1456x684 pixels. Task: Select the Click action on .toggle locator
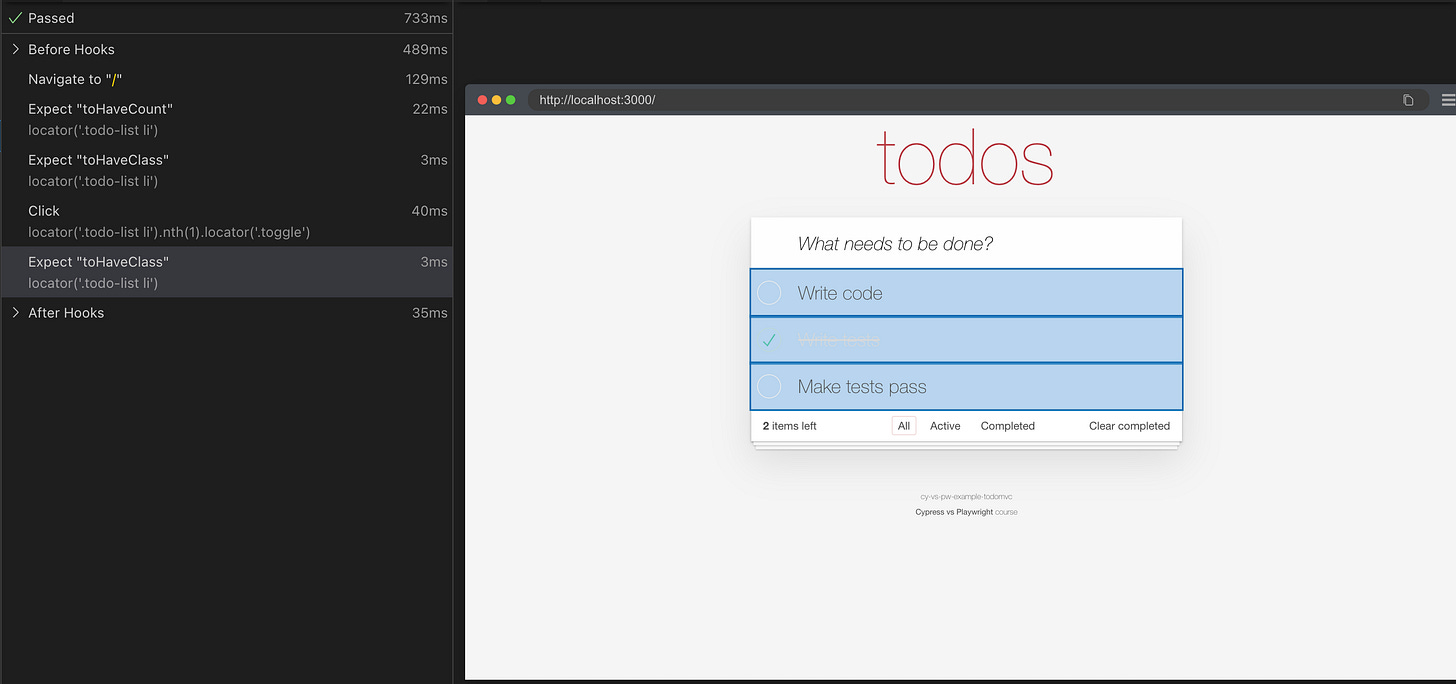(226, 221)
